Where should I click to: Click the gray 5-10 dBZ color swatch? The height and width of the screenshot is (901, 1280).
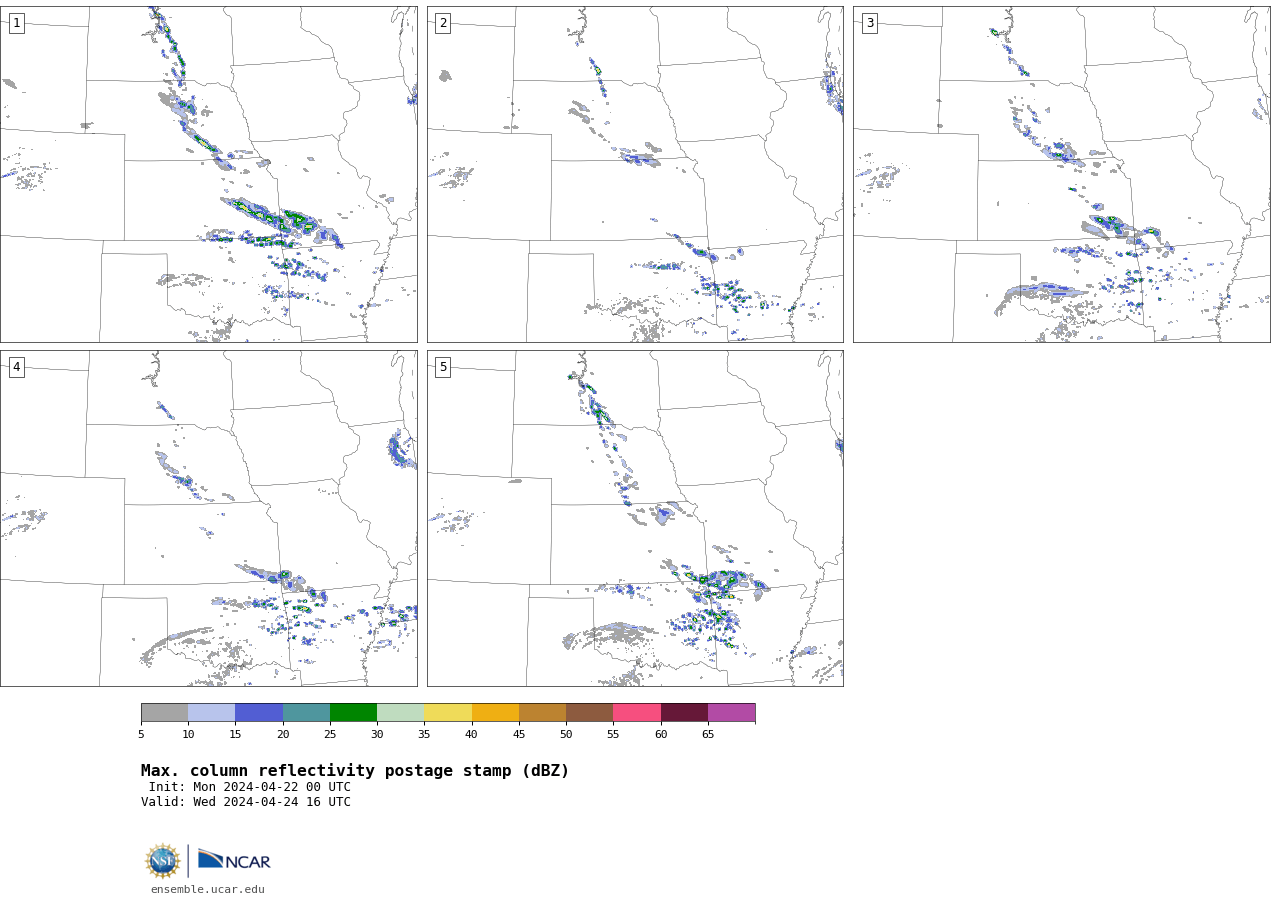164,712
